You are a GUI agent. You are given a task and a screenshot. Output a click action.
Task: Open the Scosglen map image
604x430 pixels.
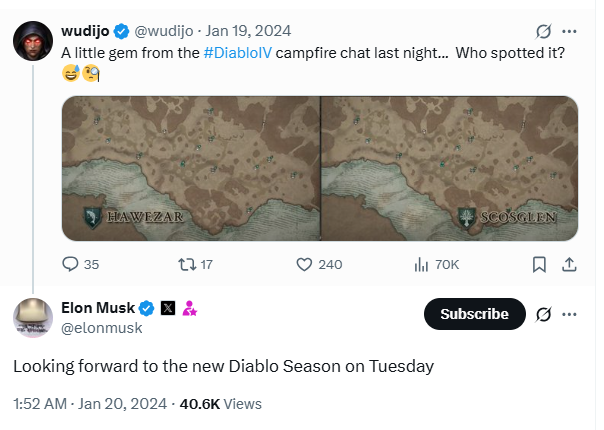pyautogui.click(x=449, y=168)
